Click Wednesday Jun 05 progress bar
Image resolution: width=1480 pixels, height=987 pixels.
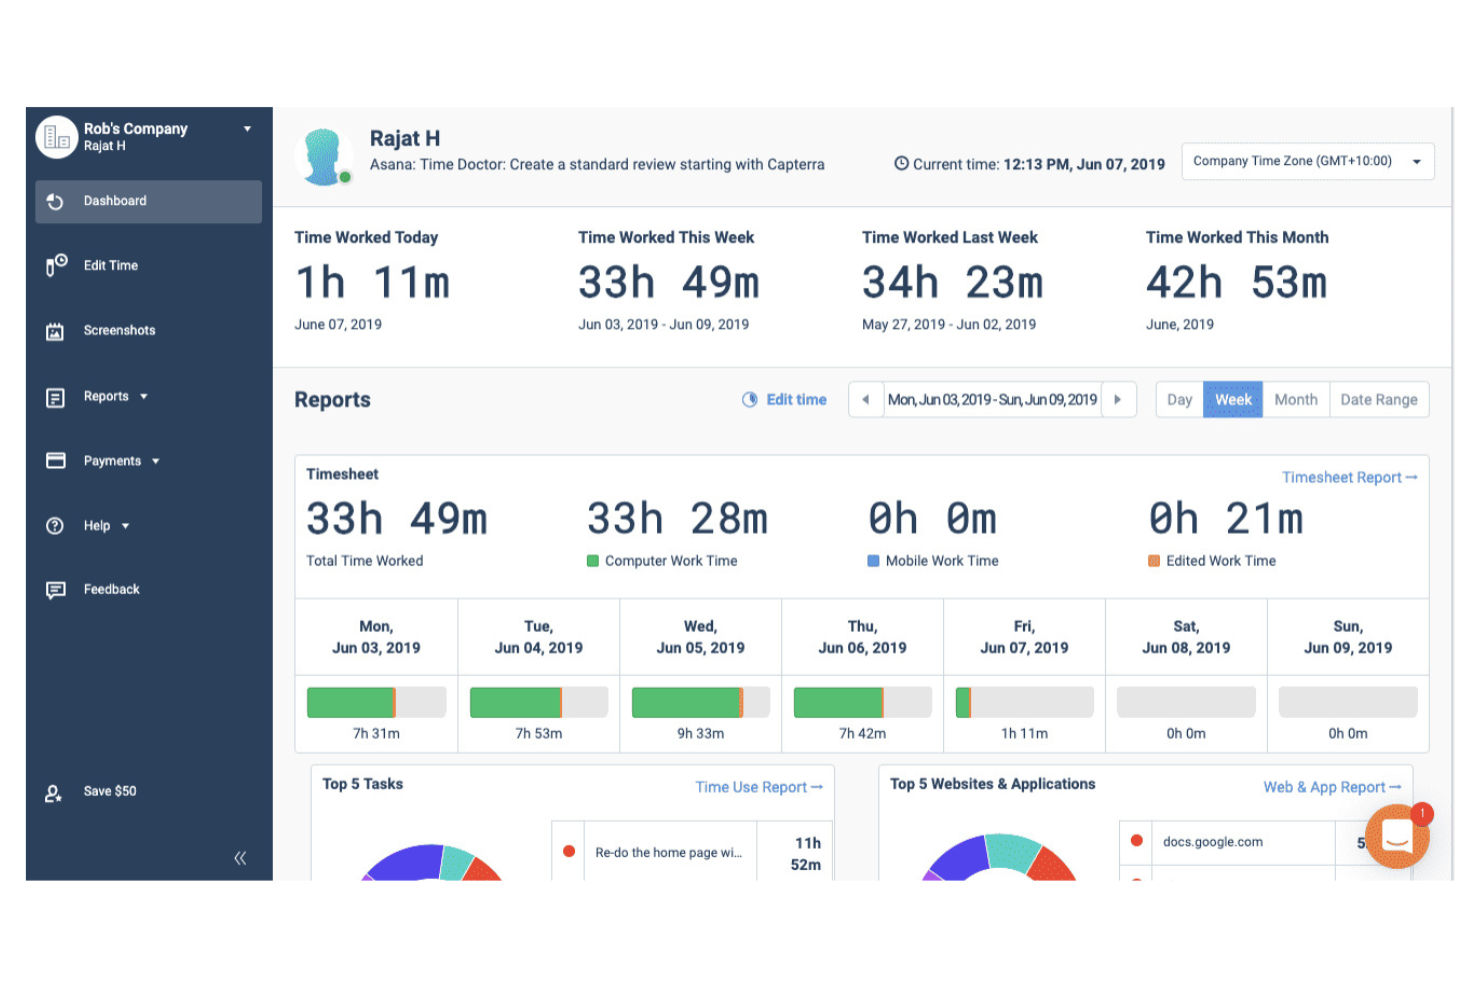(701, 702)
